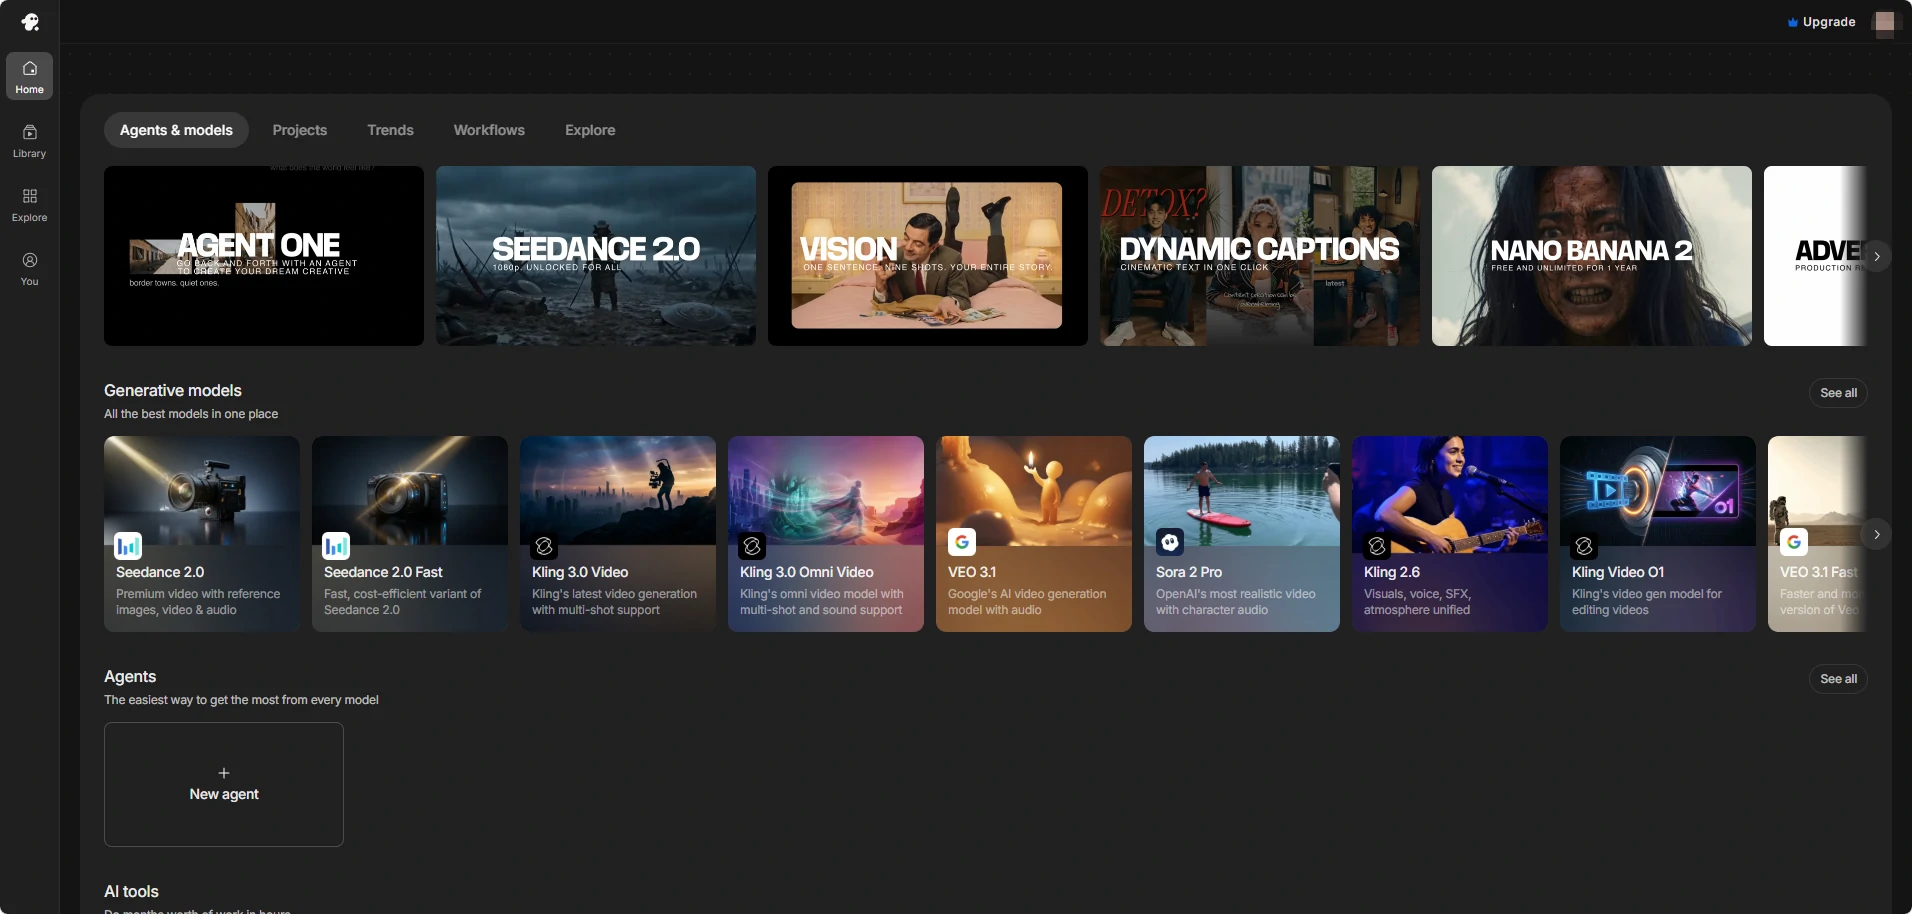Image resolution: width=1912 pixels, height=914 pixels.
Task: Click "Visuals, voice, SFX, atmosphere unified" description
Action: [x=1418, y=602]
